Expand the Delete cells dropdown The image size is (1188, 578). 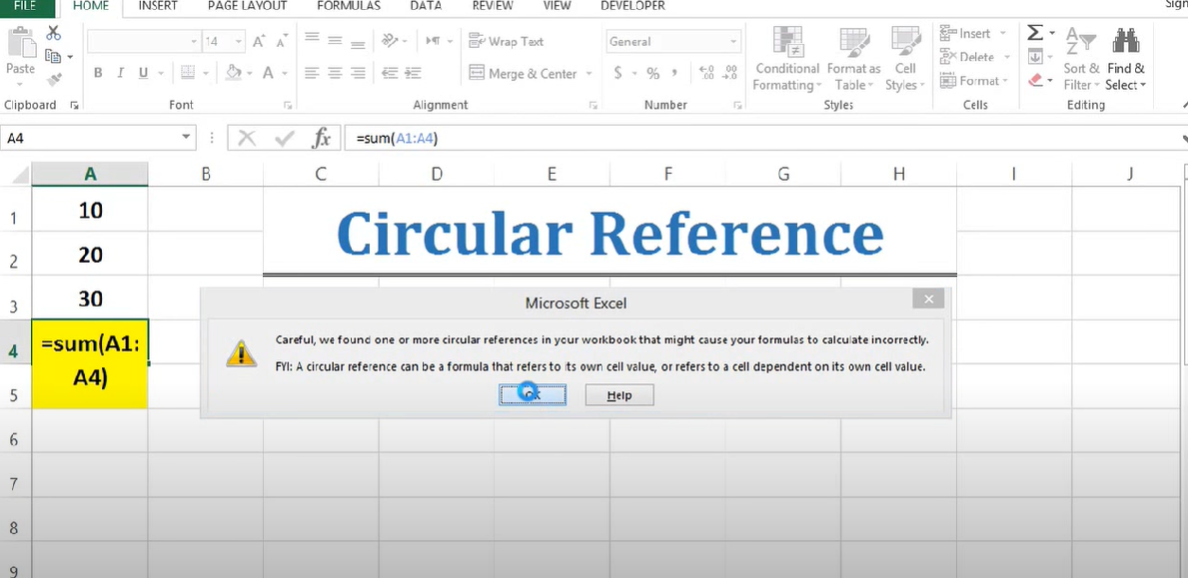coord(1007,57)
